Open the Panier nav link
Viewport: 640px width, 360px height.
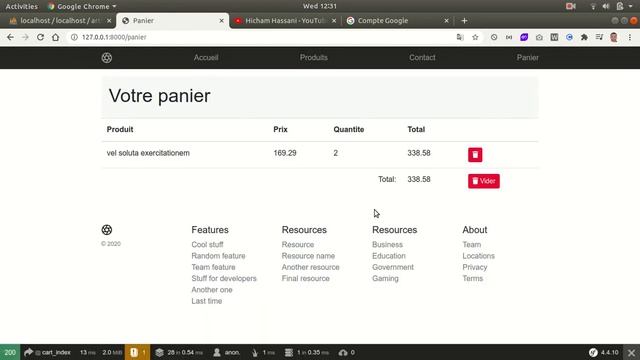tap(527, 58)
